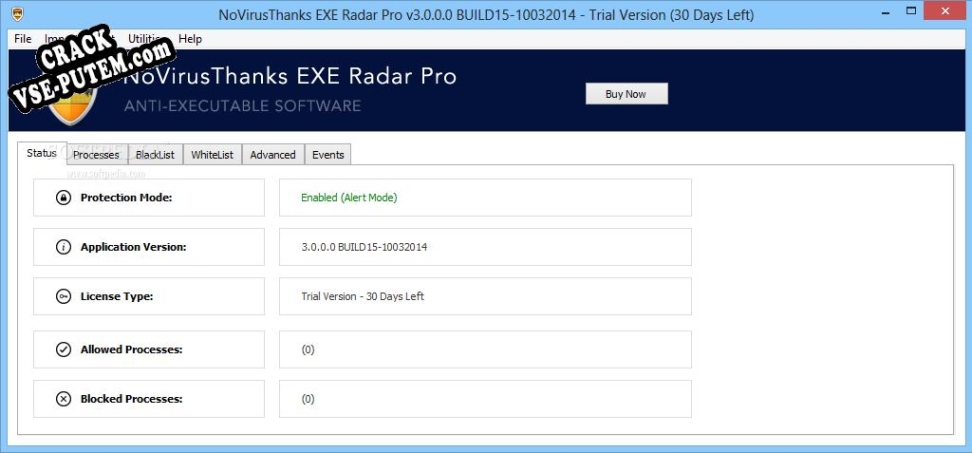The width and height of the screenshot is (972, 453).
Task: Open the WhiteList tab
Action: 212,155
